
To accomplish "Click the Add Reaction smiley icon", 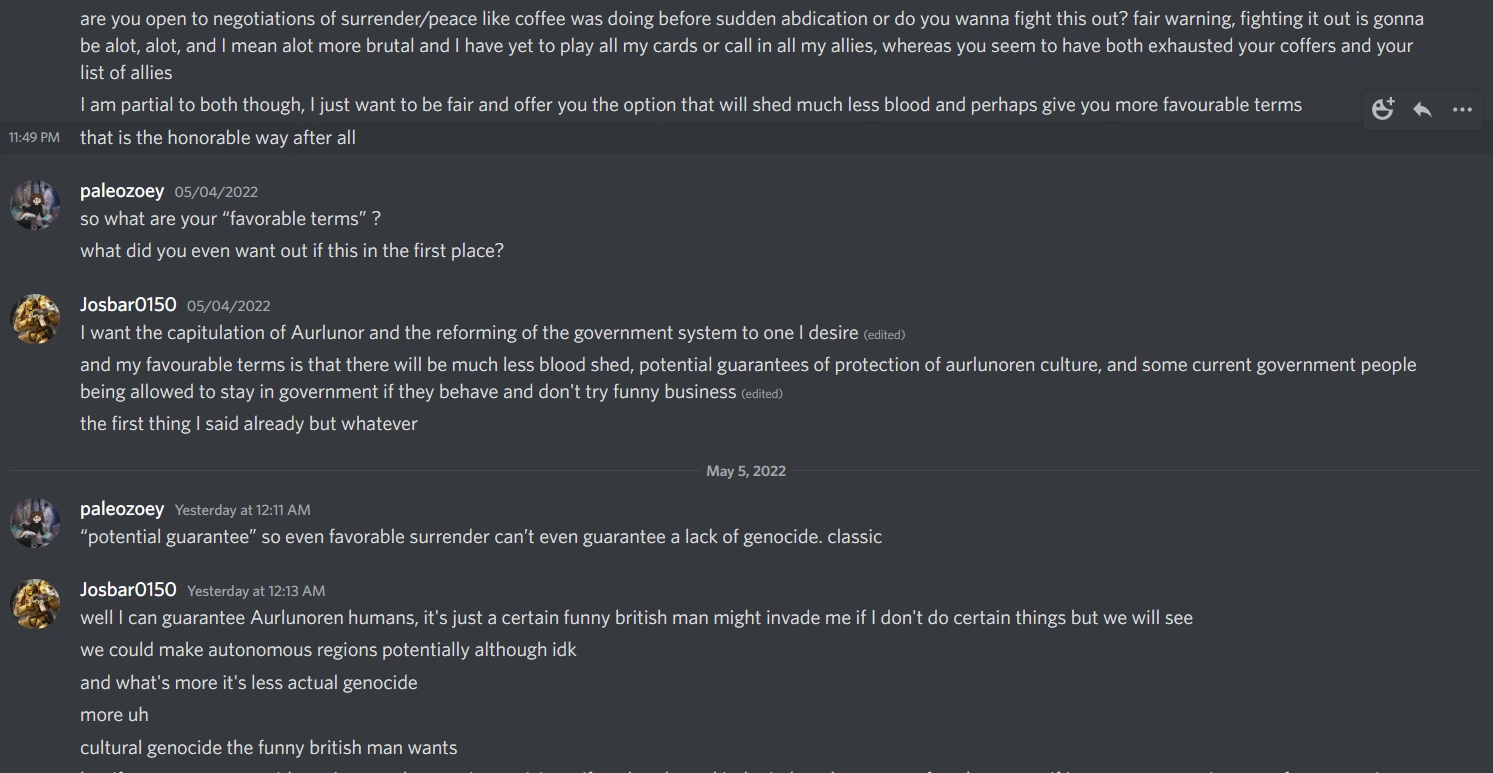I will pyautogui.click(x=1383, y=110).
